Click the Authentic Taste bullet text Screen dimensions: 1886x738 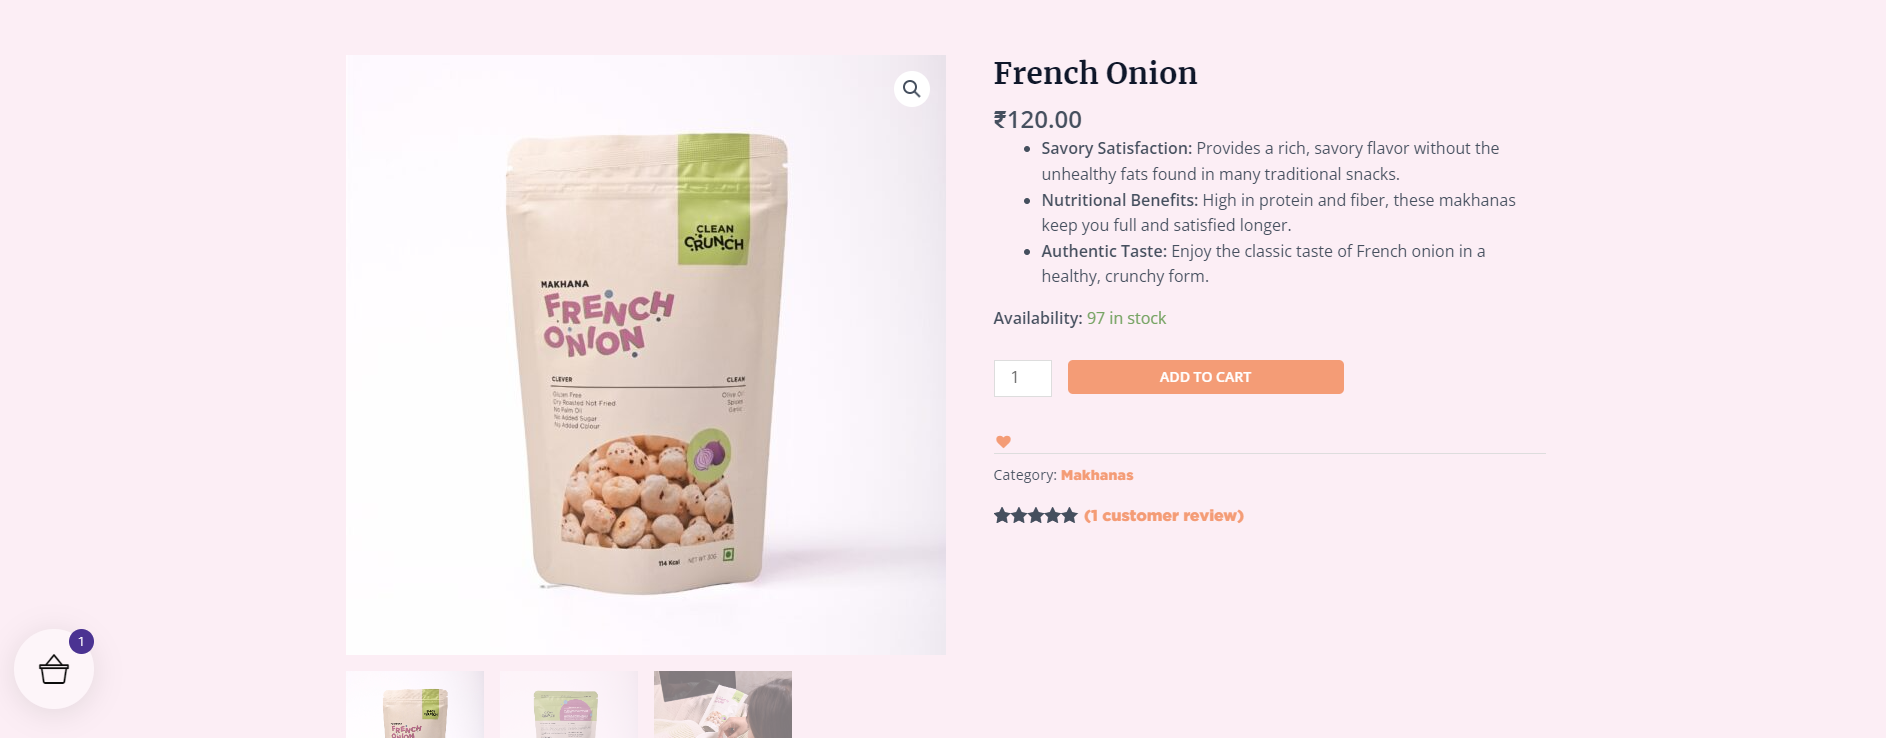pyautogui.click(x=1263, y=263)
